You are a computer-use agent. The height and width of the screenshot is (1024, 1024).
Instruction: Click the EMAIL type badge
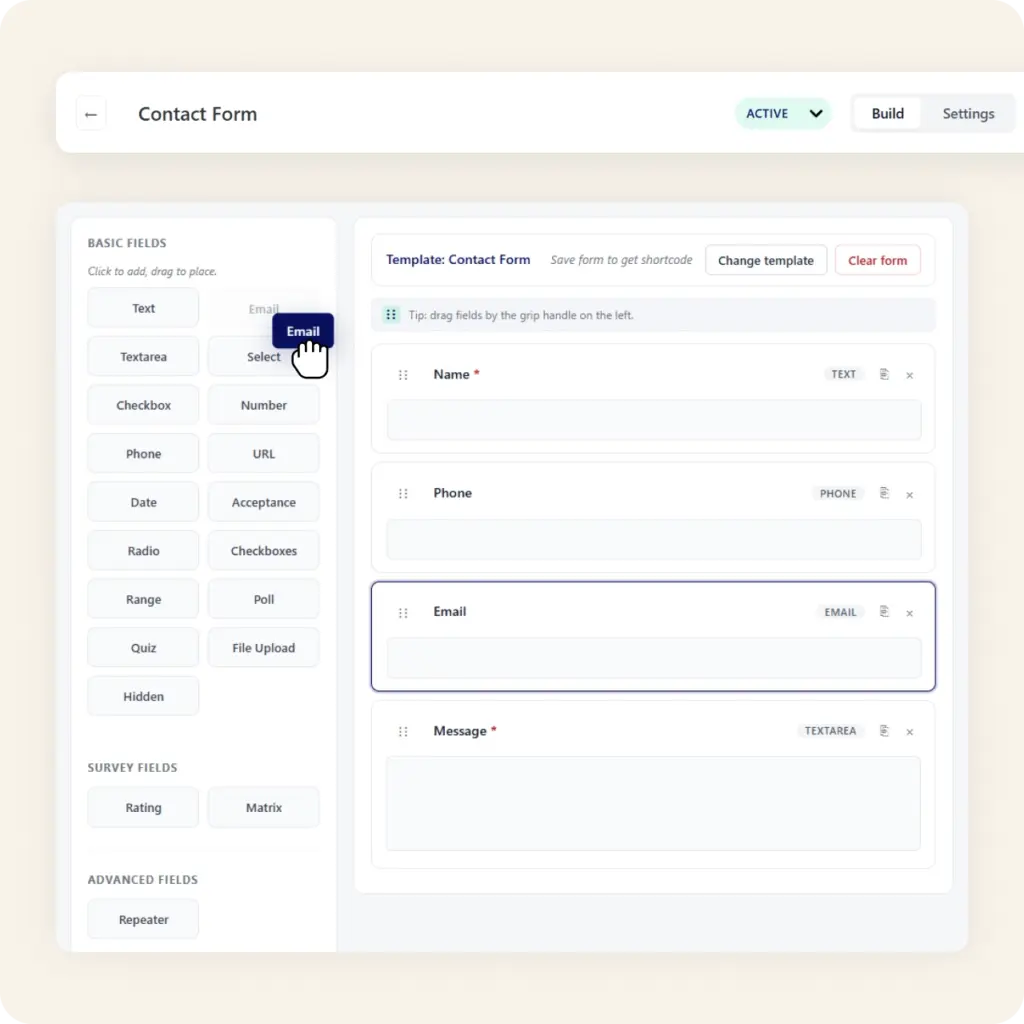click(840, 612)
